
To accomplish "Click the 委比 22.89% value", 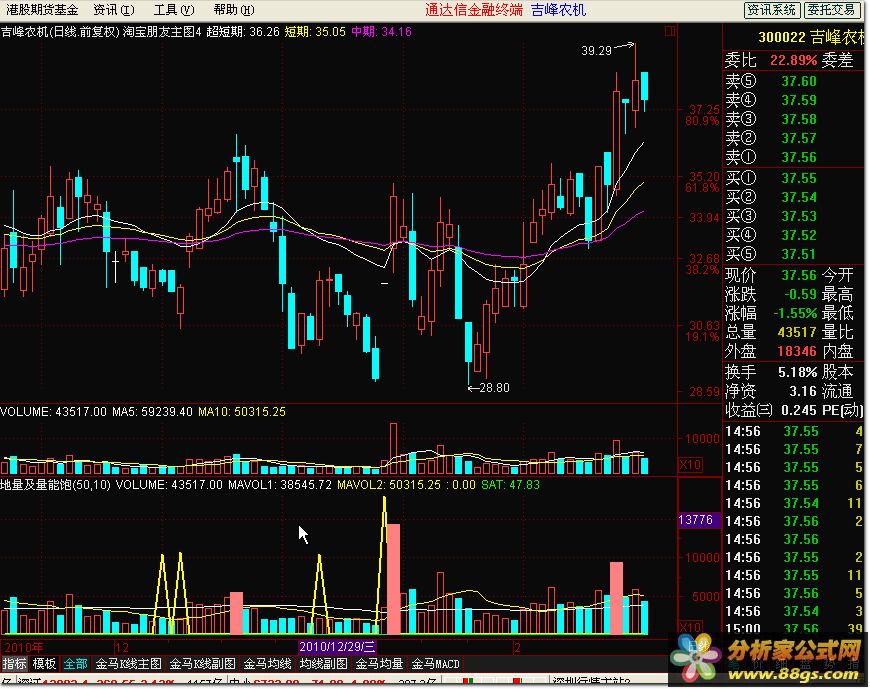I will [x=793, y=60].
